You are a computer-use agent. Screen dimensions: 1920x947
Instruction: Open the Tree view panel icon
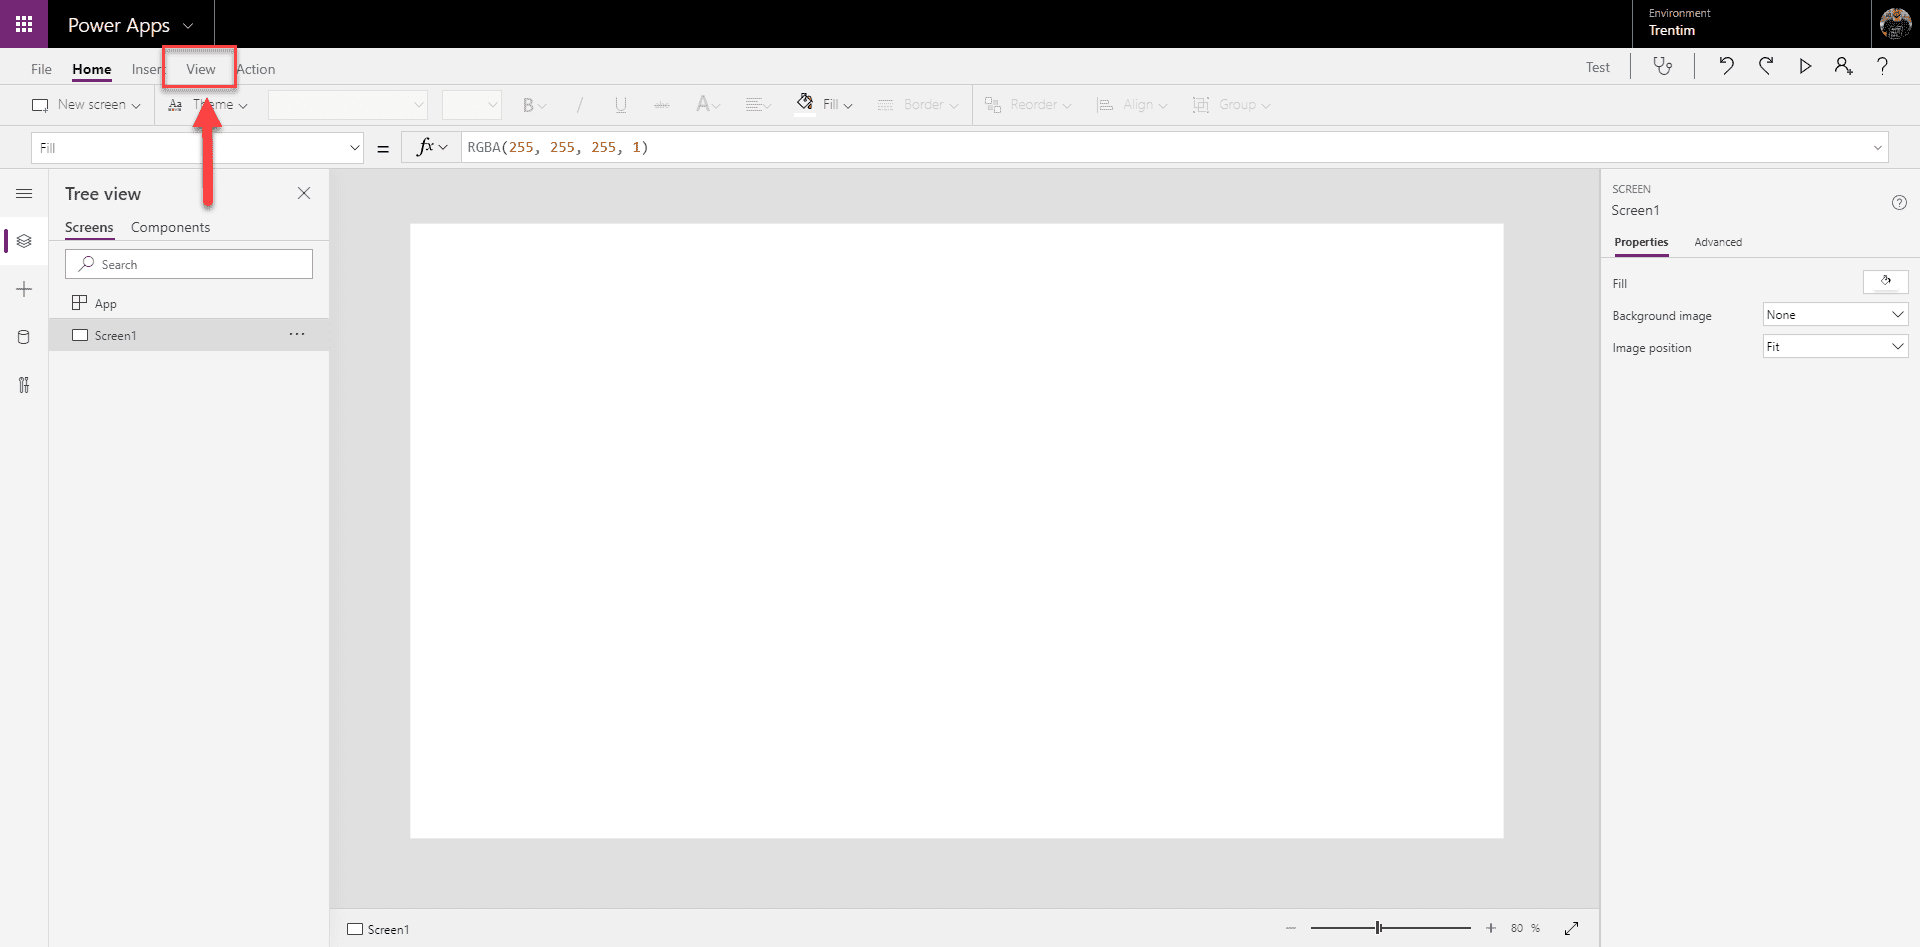coord(24,240)
